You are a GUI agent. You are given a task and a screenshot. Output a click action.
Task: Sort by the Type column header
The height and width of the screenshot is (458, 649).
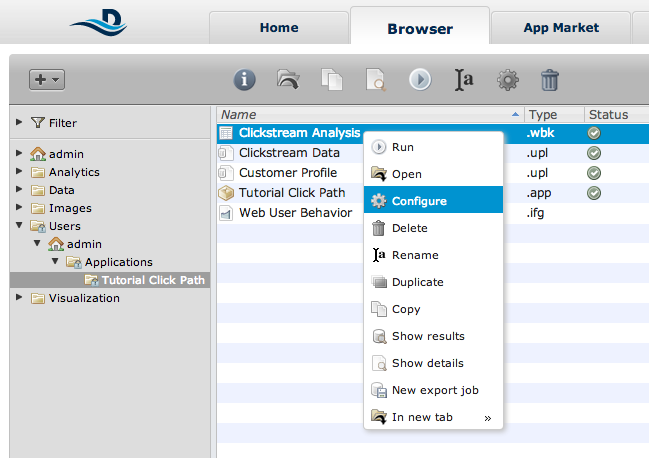point(555,115)
